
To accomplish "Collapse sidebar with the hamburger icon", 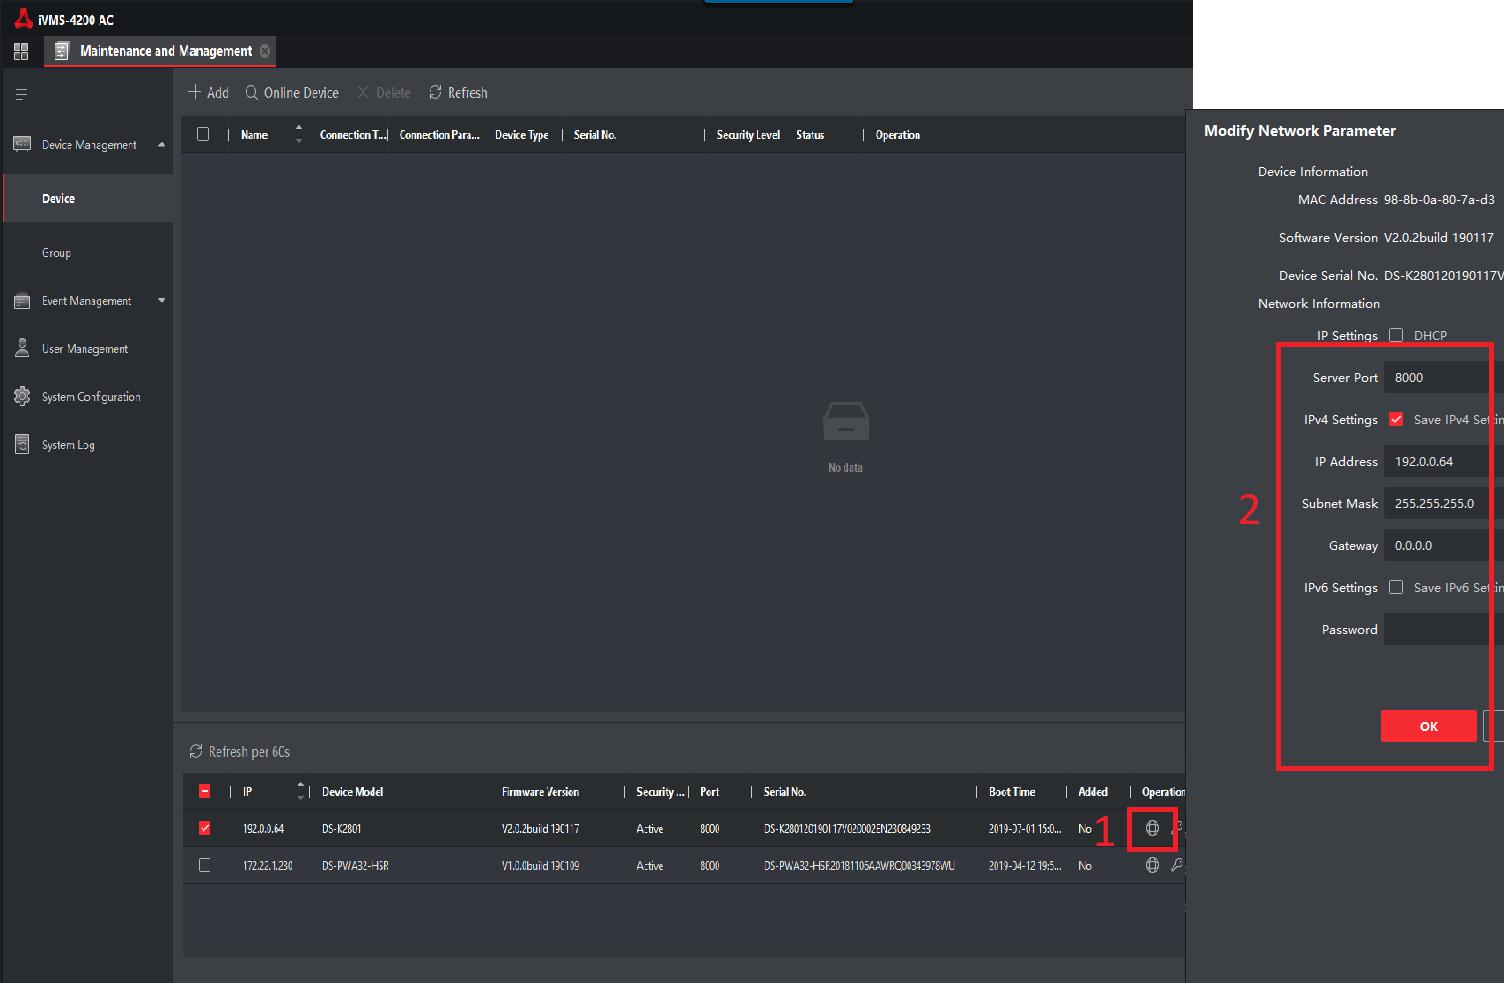I will pyautogui.click(x=21, y=95).
